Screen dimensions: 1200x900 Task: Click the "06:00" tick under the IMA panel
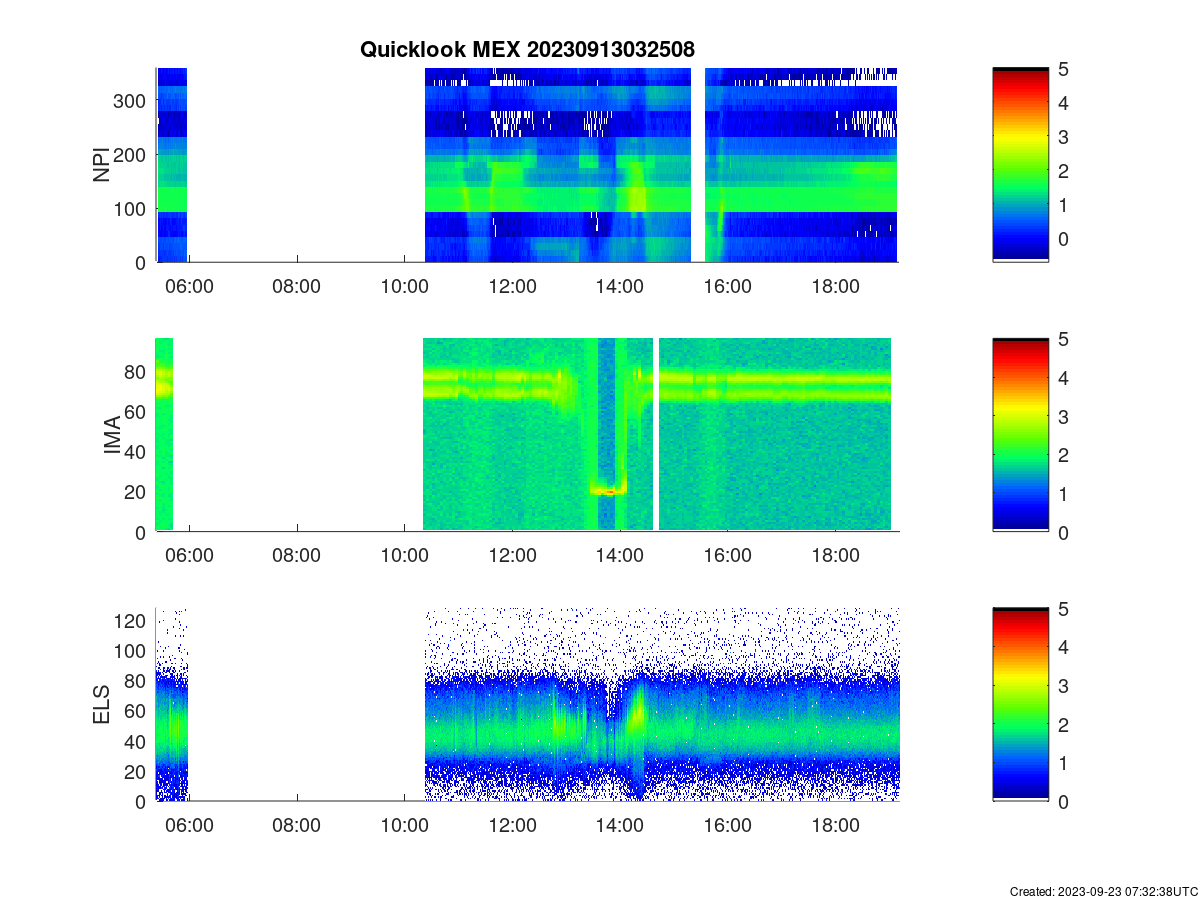[189, 556]
